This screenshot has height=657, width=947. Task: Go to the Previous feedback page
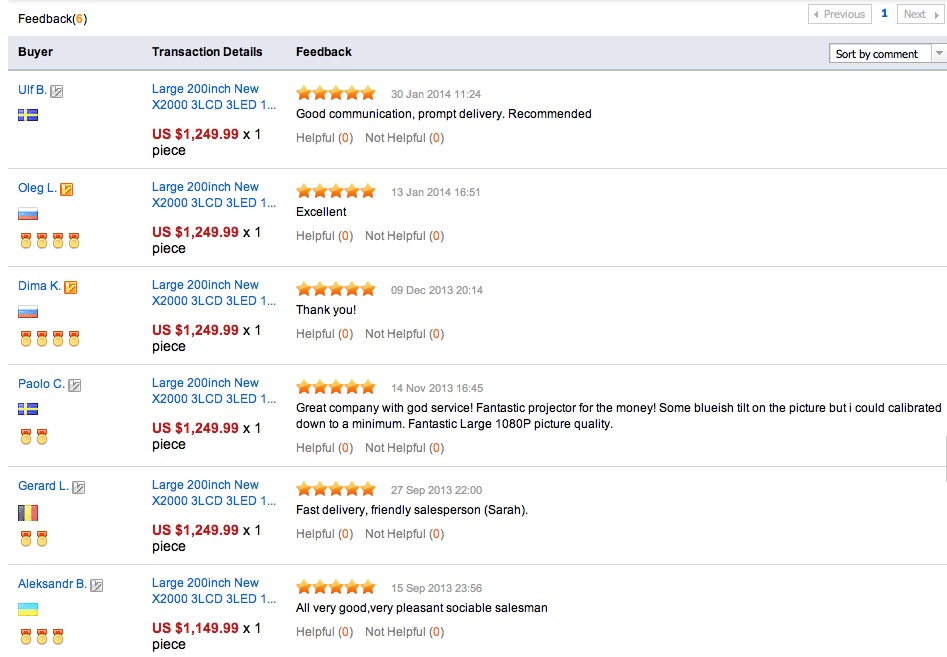click(838, 14)
